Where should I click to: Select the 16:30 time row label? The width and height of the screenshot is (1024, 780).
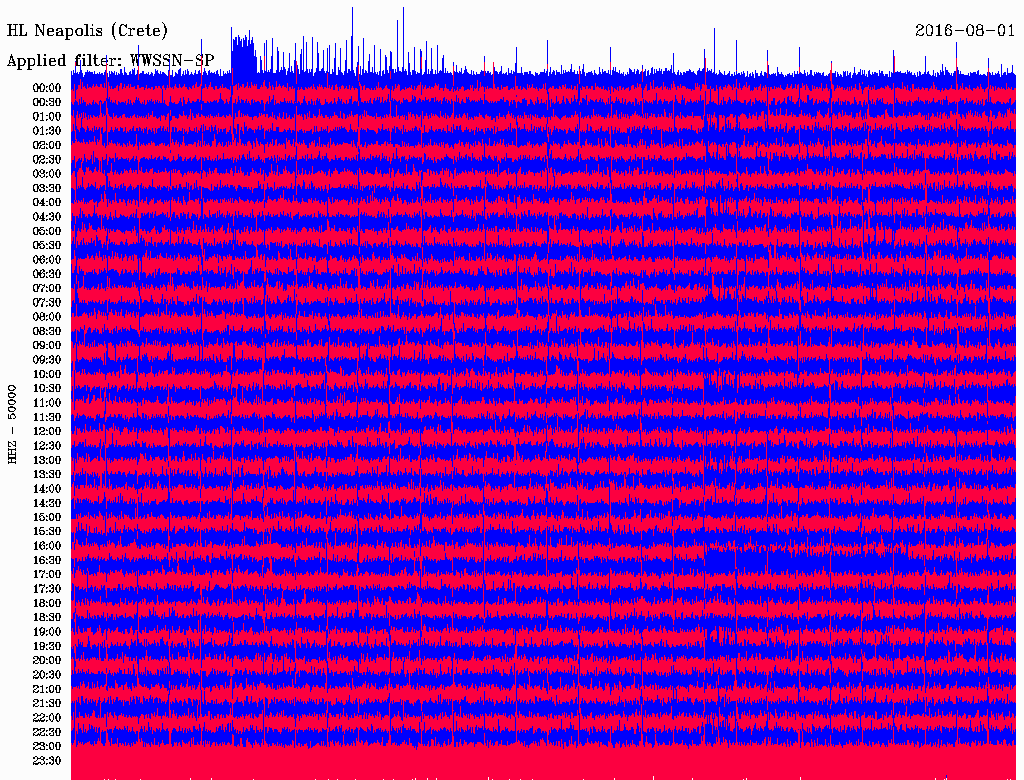(47, 561)
